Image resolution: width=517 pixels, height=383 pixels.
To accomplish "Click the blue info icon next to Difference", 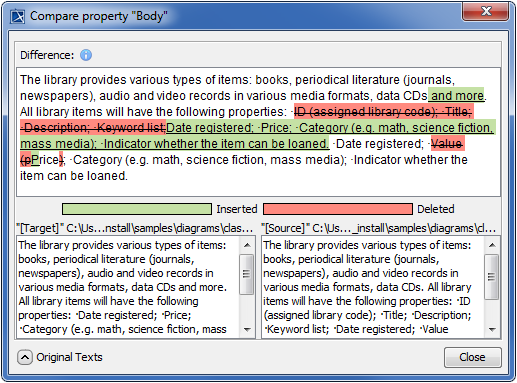I will [x=86, y=55].
